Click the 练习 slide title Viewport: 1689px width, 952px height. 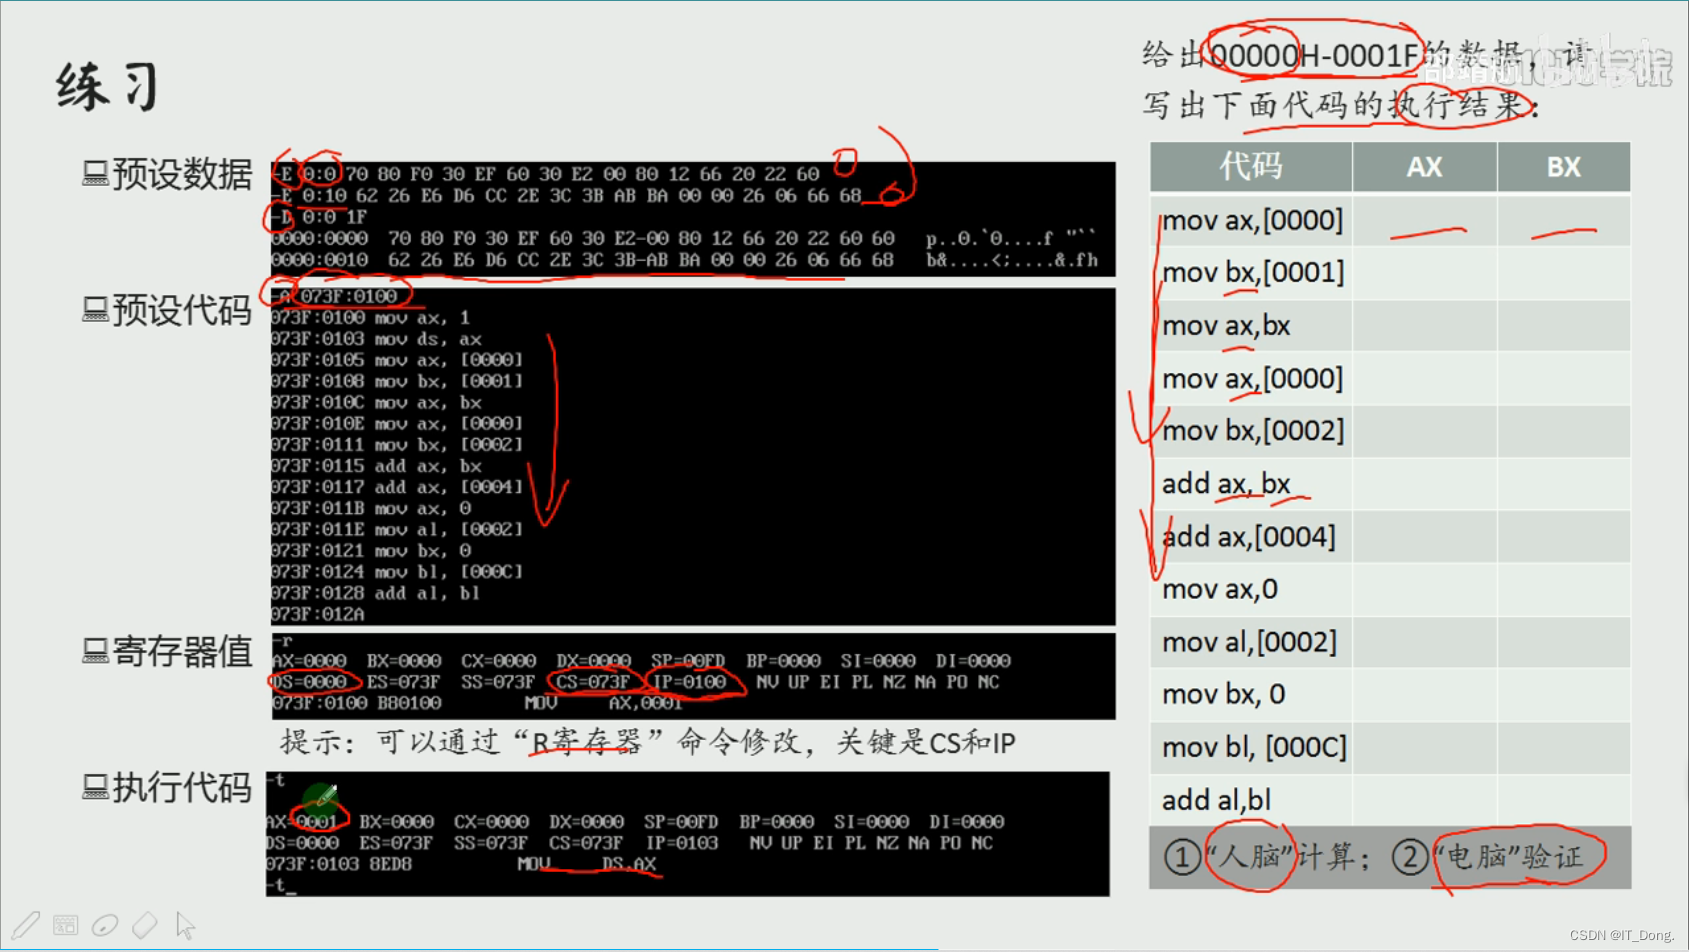pos(108,86)
